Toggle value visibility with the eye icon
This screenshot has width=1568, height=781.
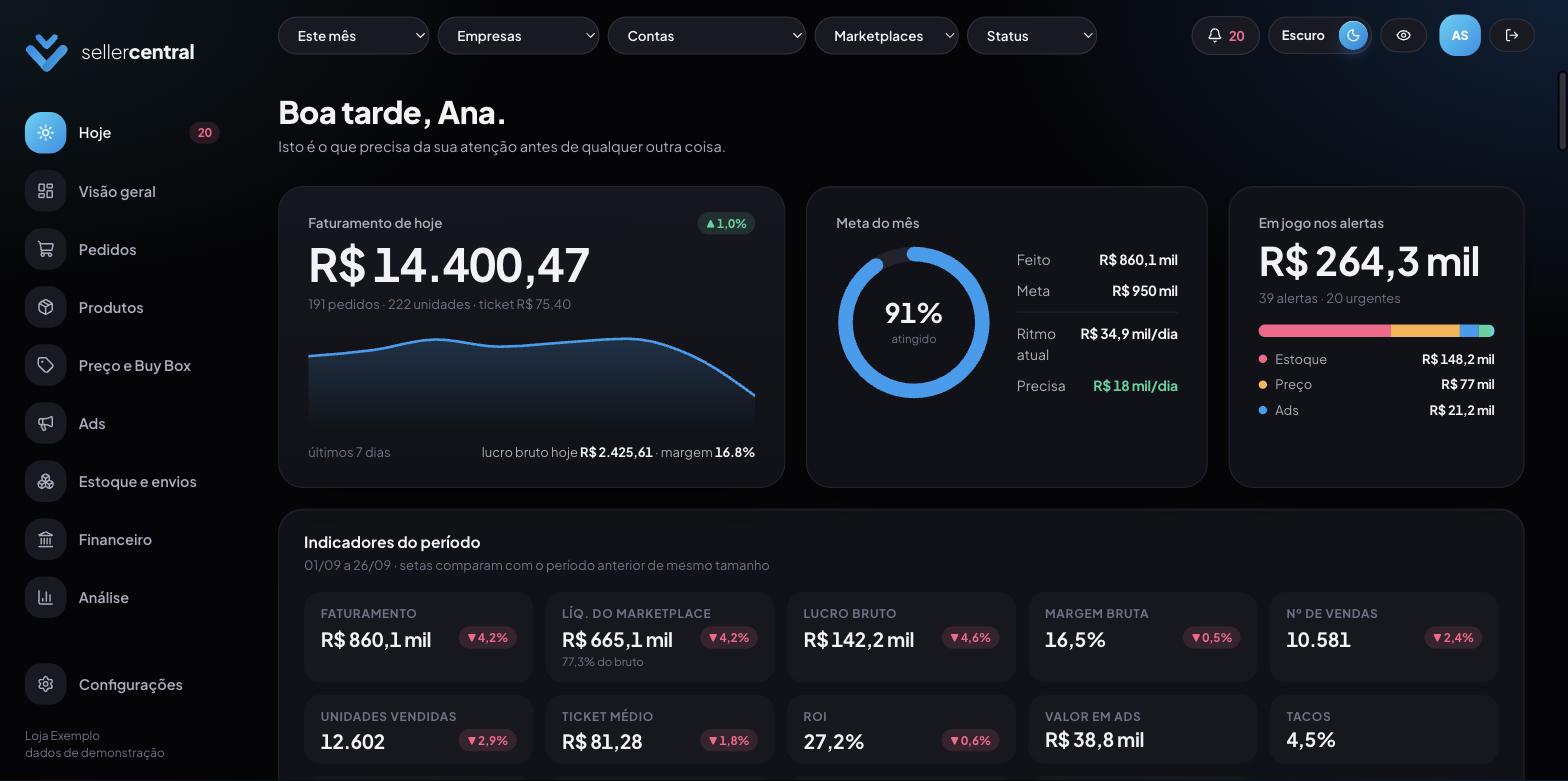tap(1403, 36)
